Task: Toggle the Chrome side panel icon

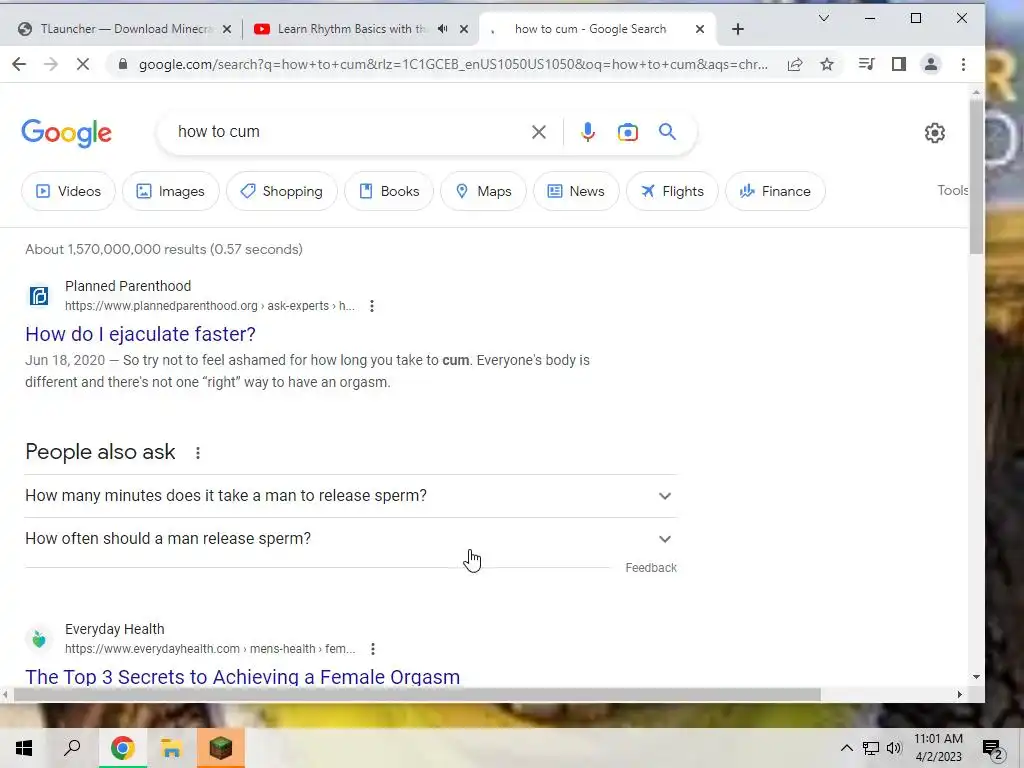Action: pyautogui.click(x=899, y=64)
